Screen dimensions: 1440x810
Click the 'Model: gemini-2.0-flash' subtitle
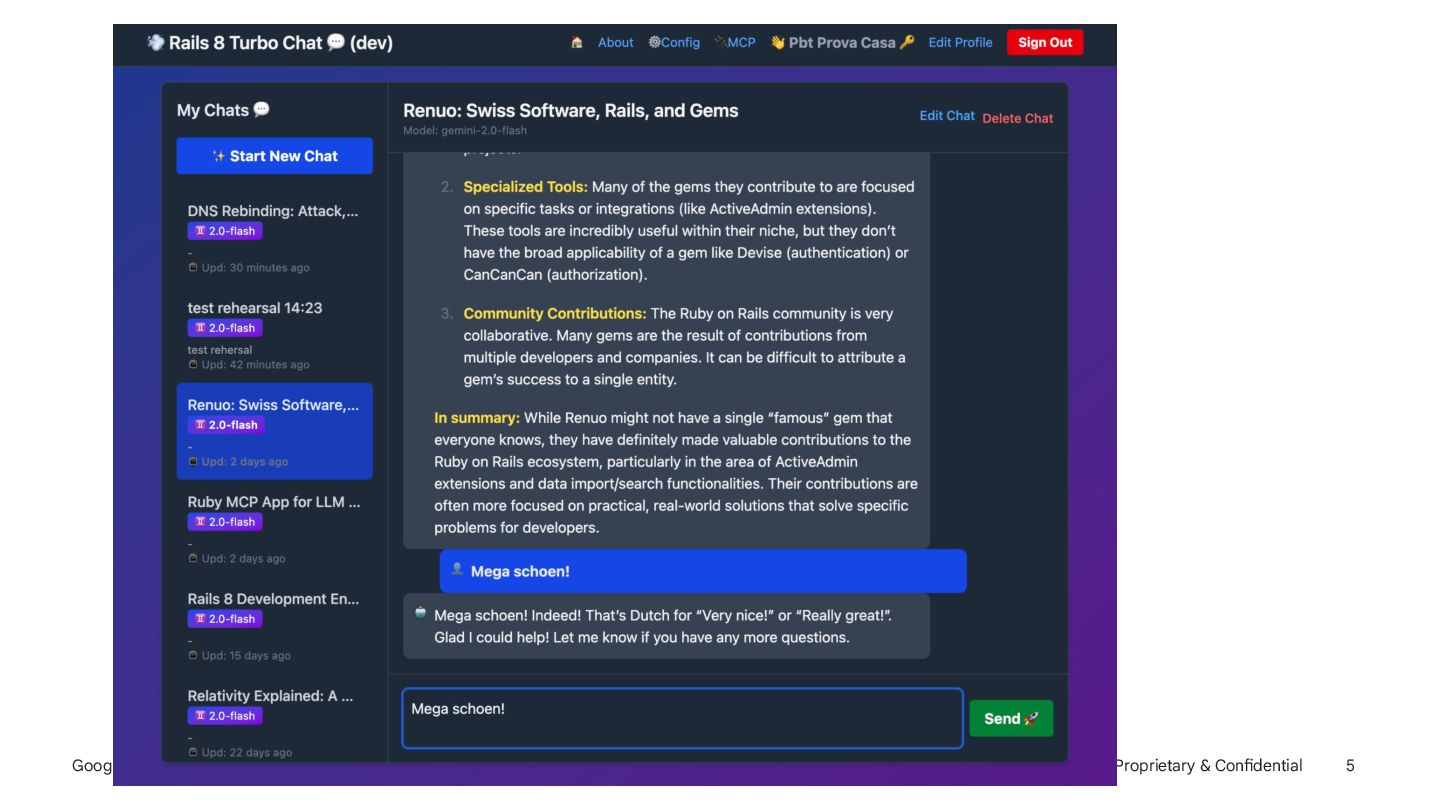tap(465, 130)
